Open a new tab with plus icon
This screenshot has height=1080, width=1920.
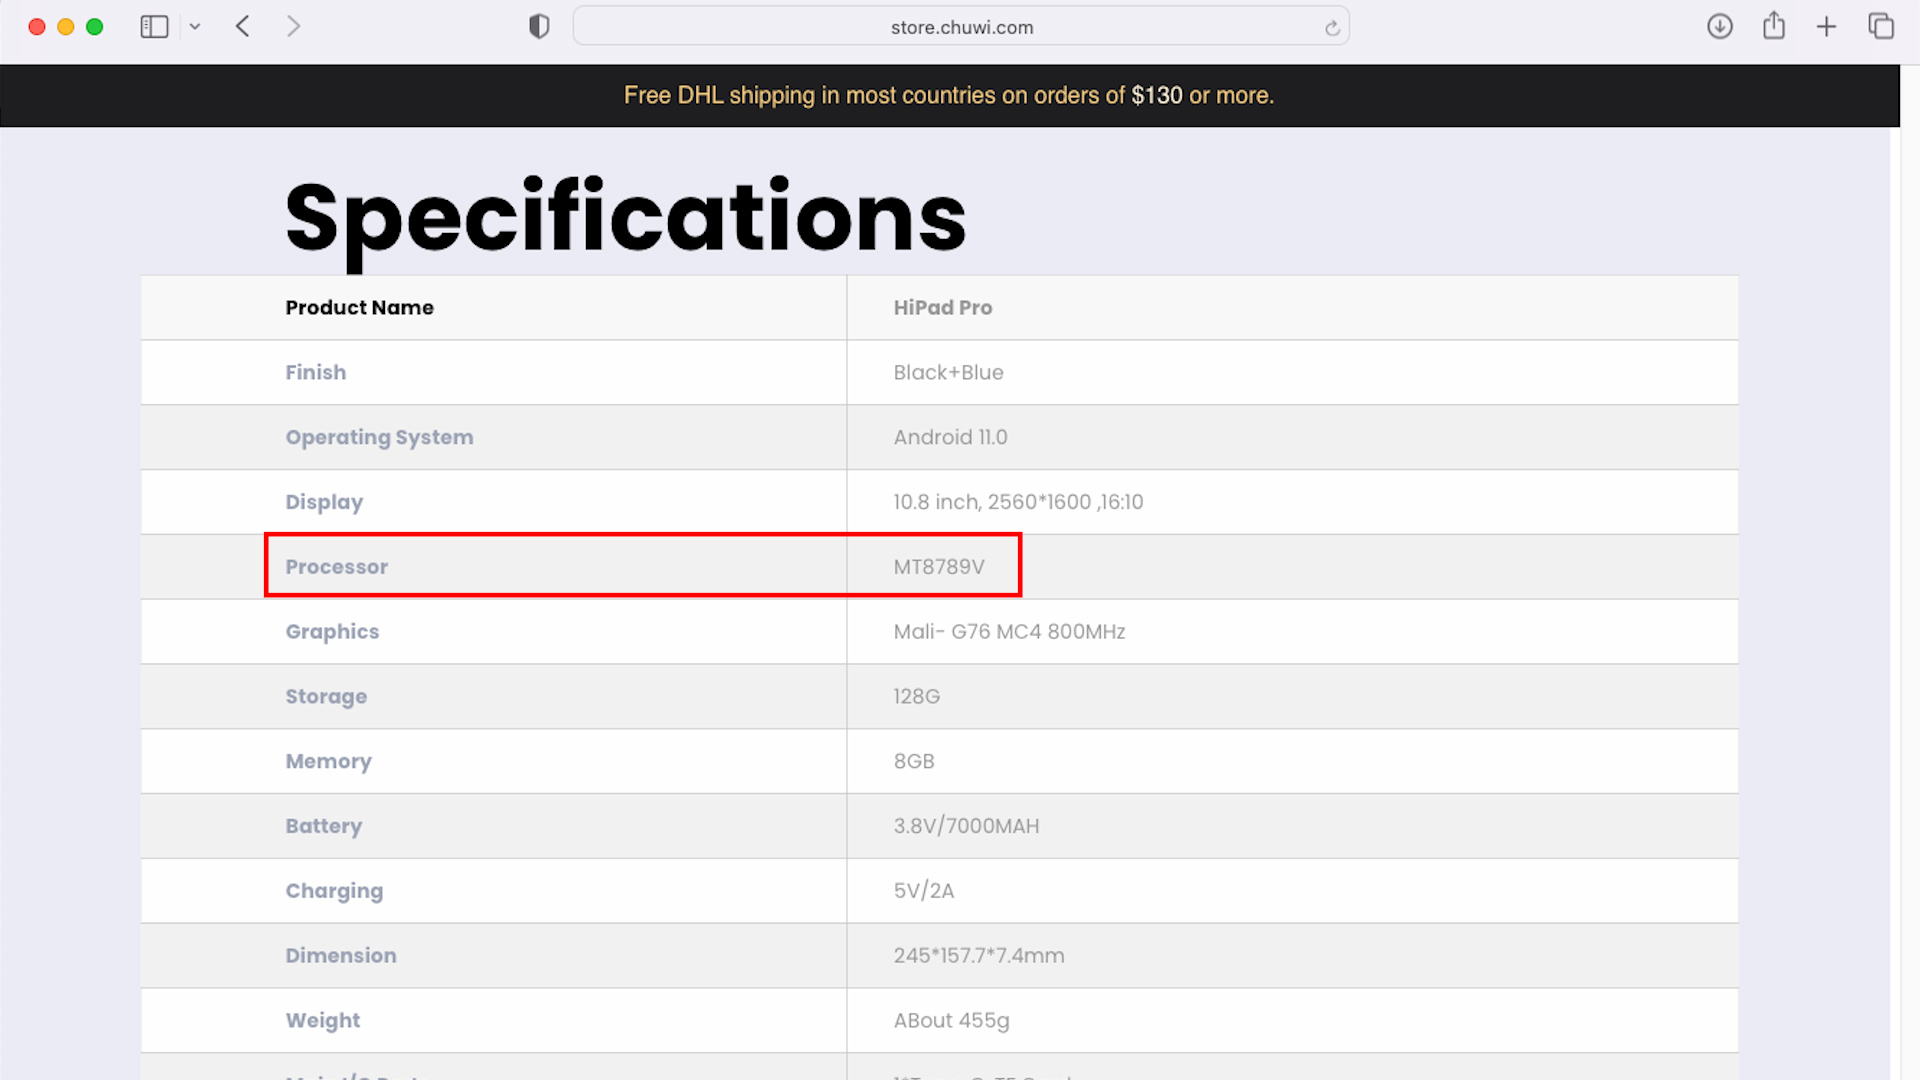click(x=1826, y=27)
